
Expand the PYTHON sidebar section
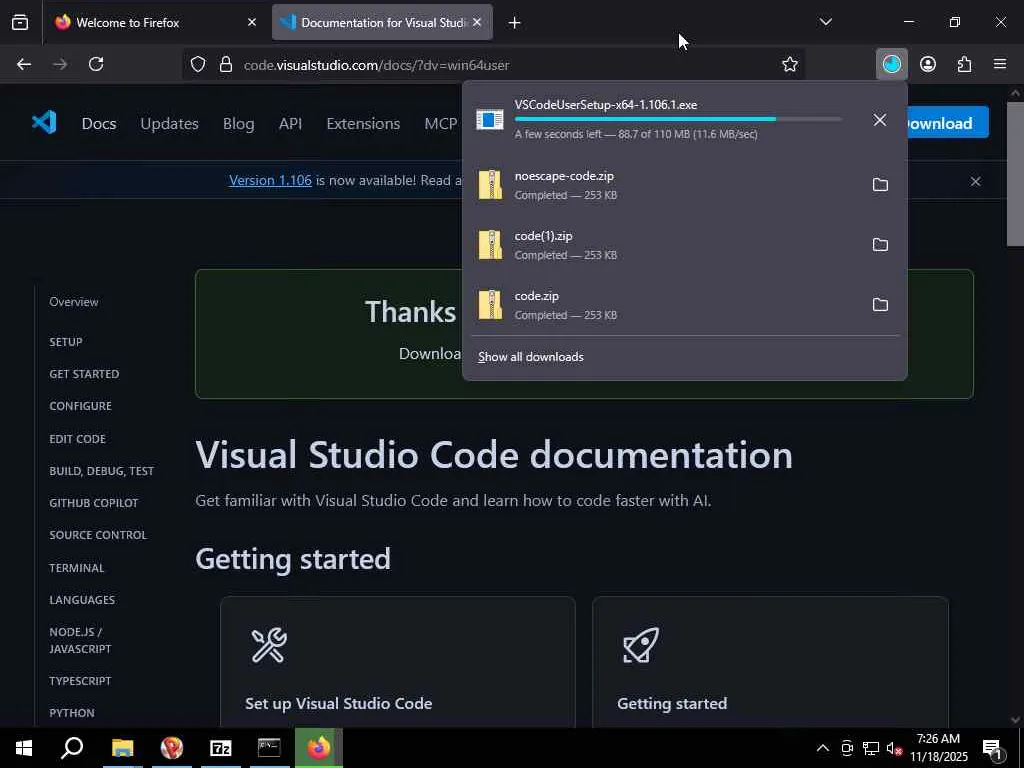coord(72,712)
